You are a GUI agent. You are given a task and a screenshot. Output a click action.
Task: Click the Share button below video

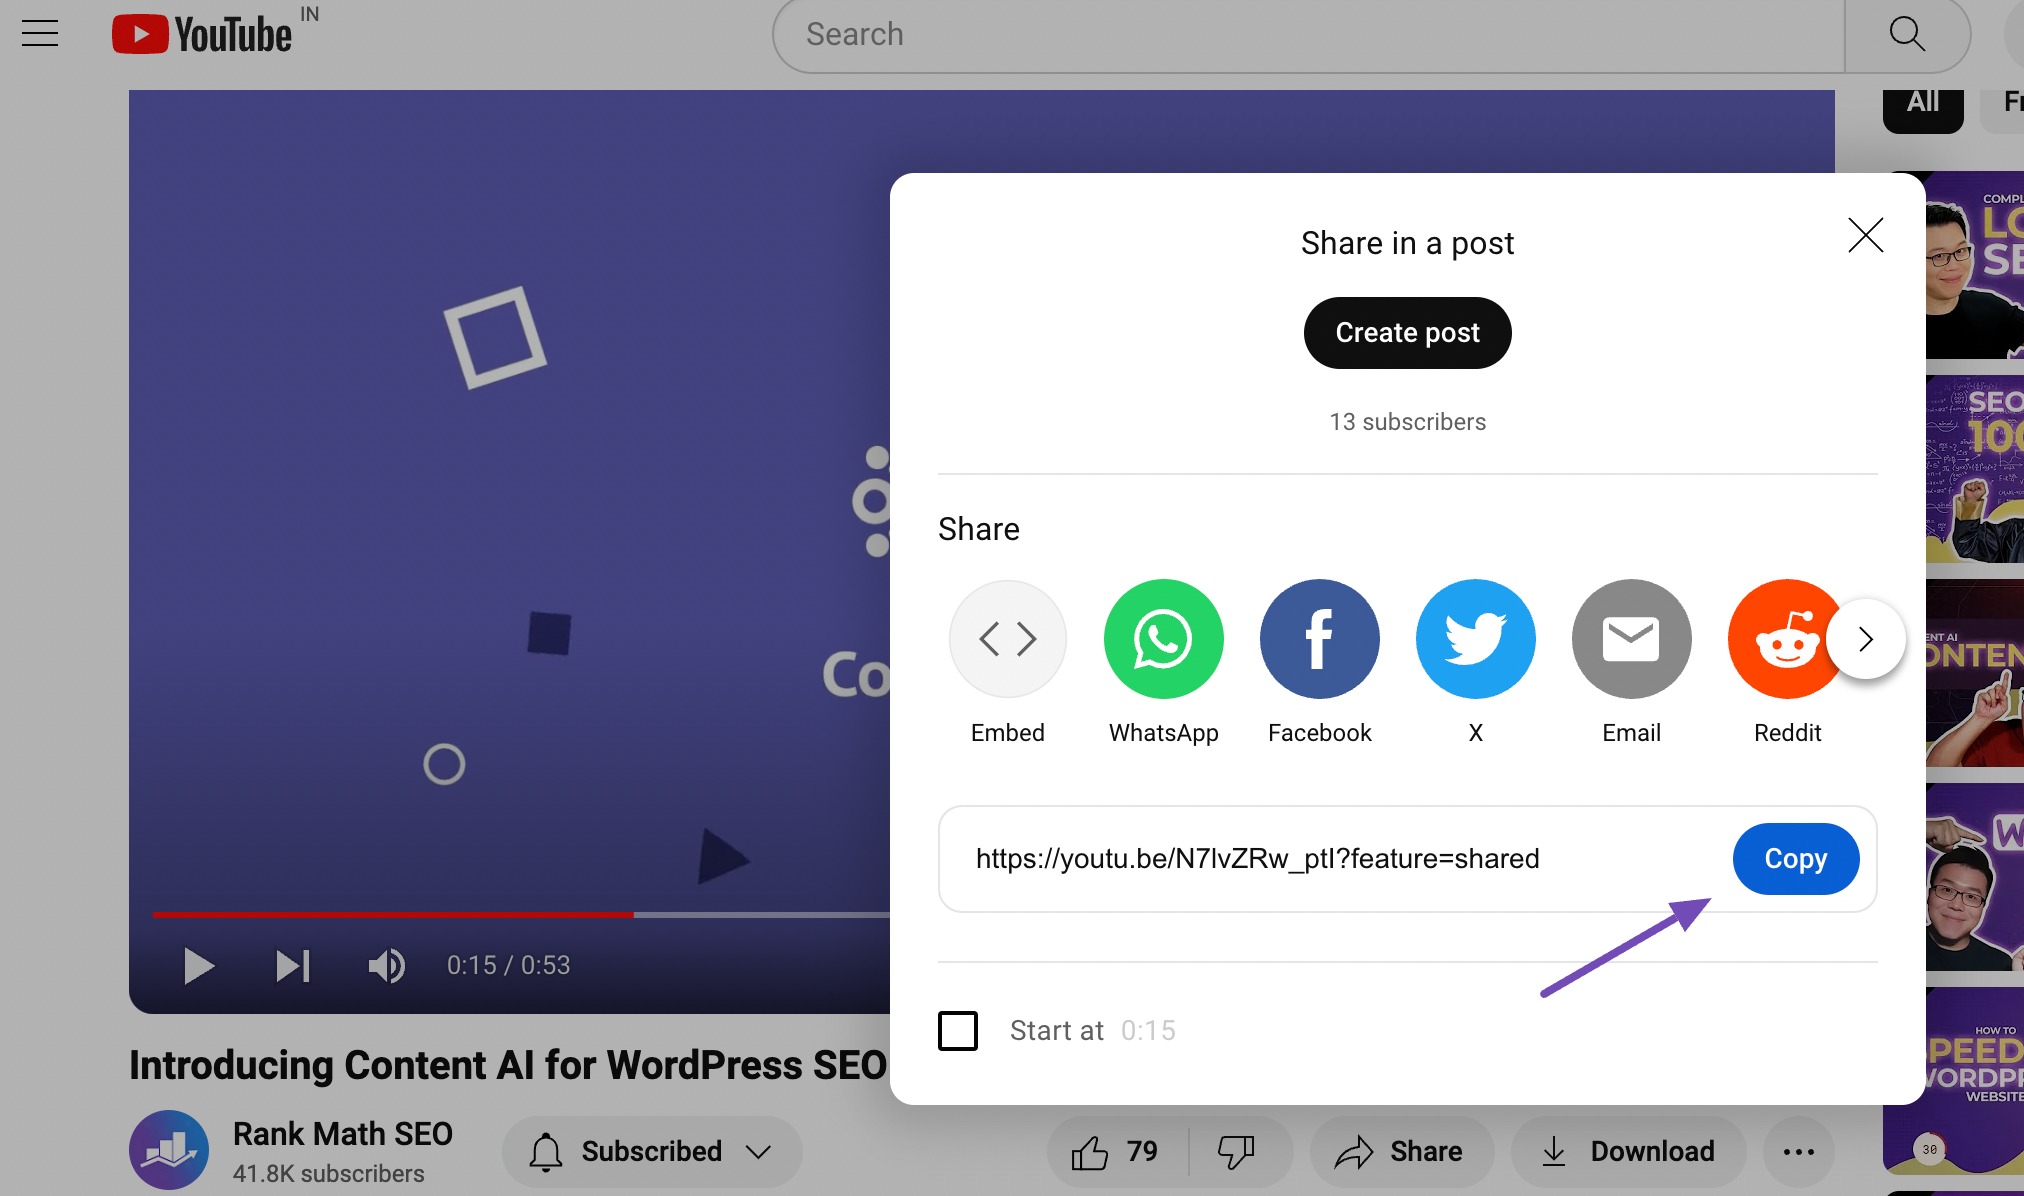[1401, 1152]
